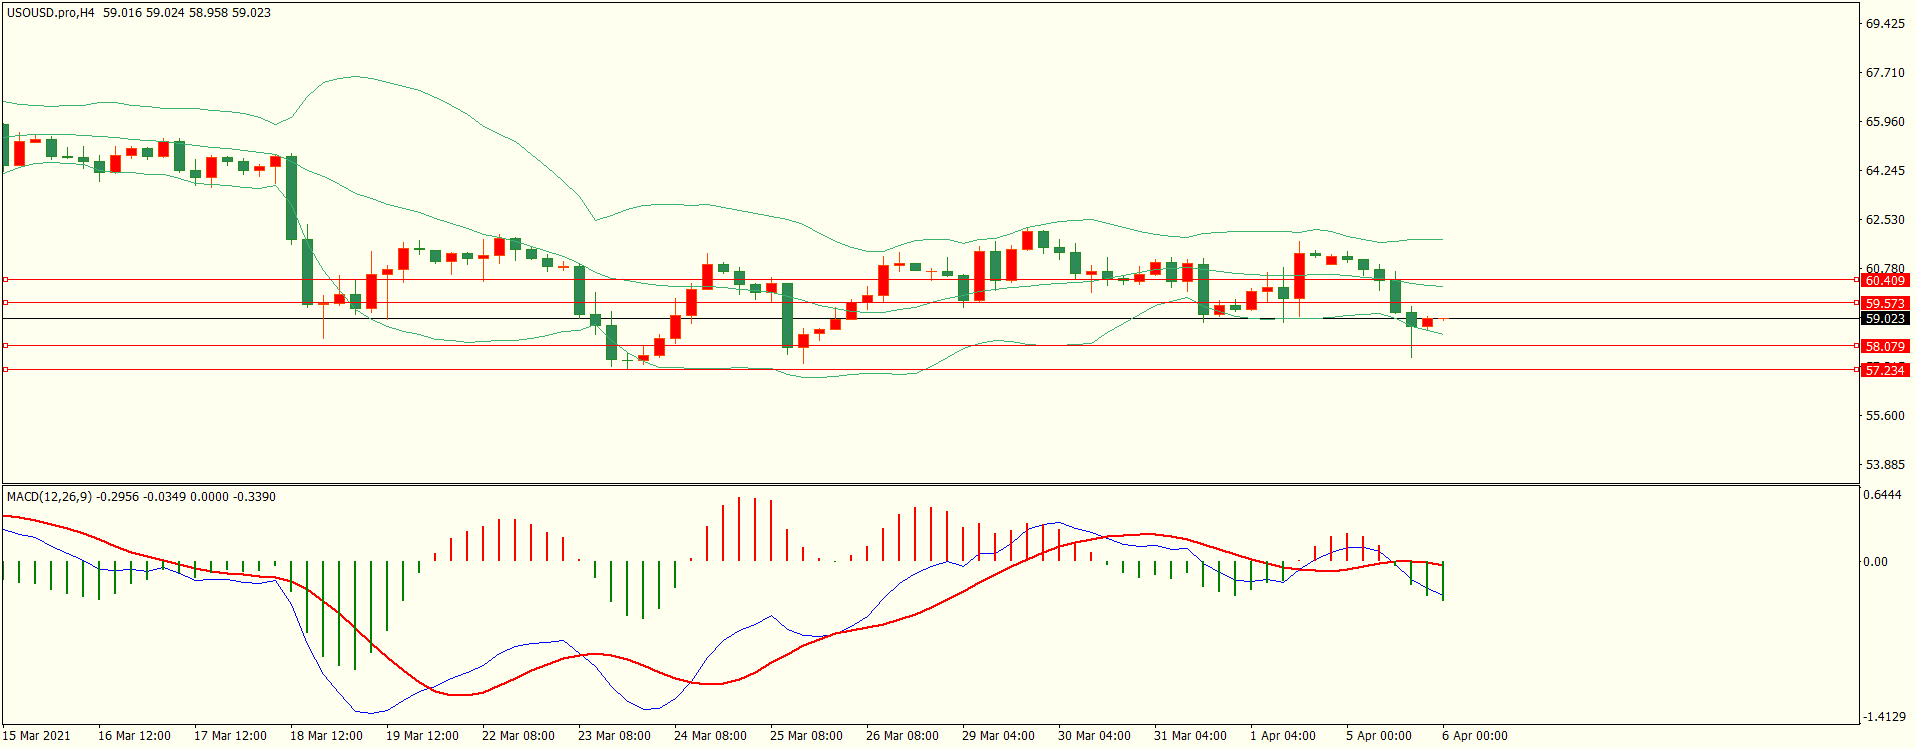Image resolution: width=1916 pixels, height=748 pixels.
Task: Click the USOUSD.pro,H4 chart title text
Action: 51,13
